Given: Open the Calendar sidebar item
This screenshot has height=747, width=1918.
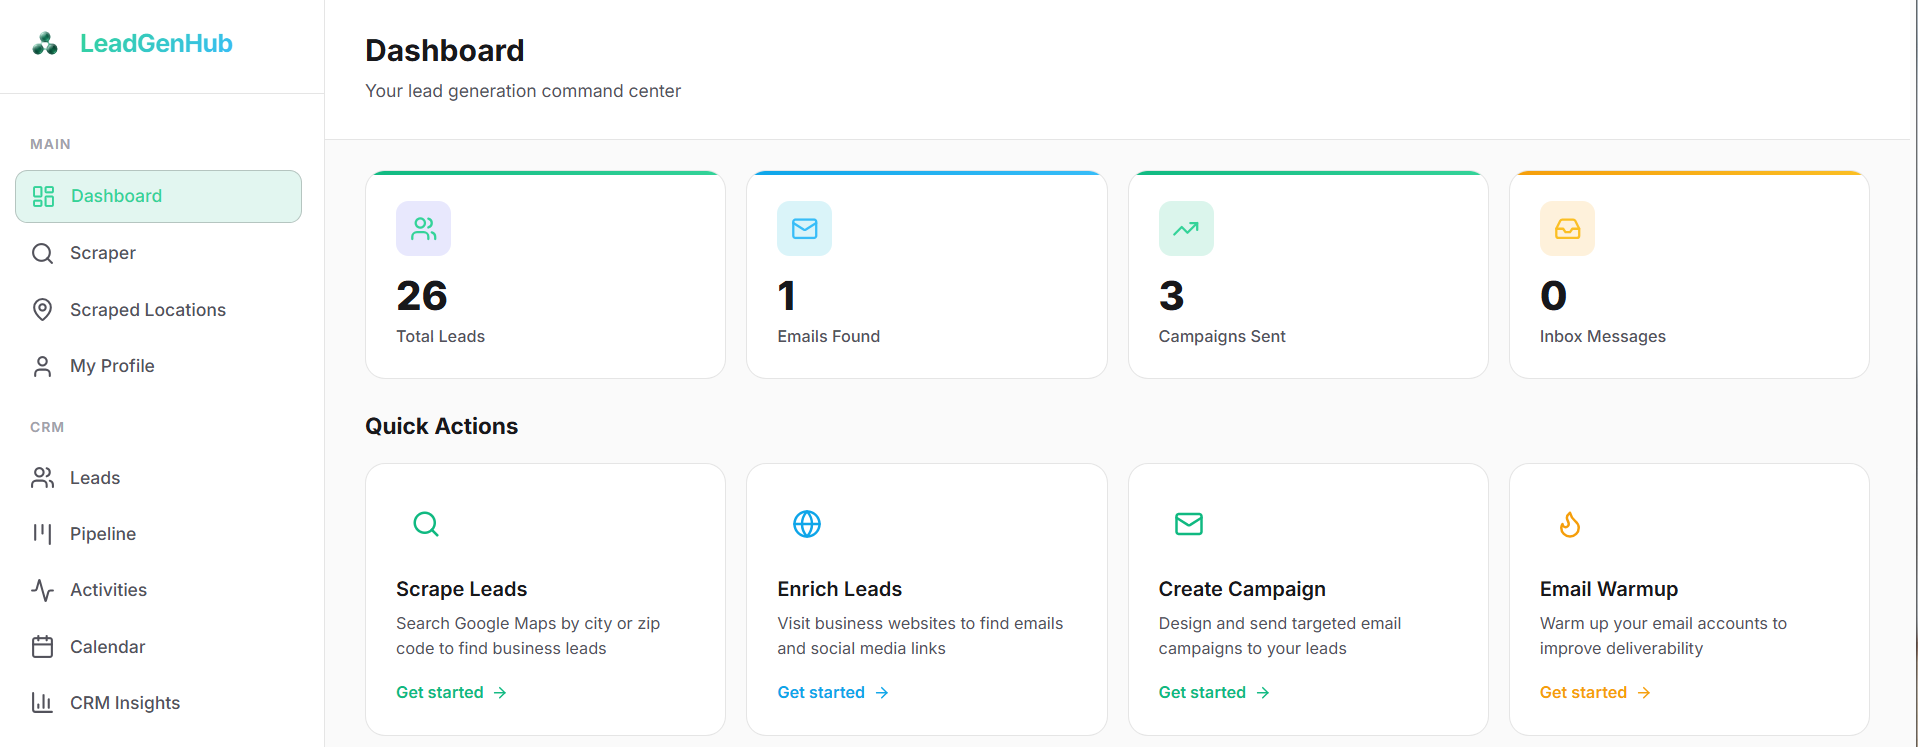Looking at the screenshot, I should (x=107, y=647).
